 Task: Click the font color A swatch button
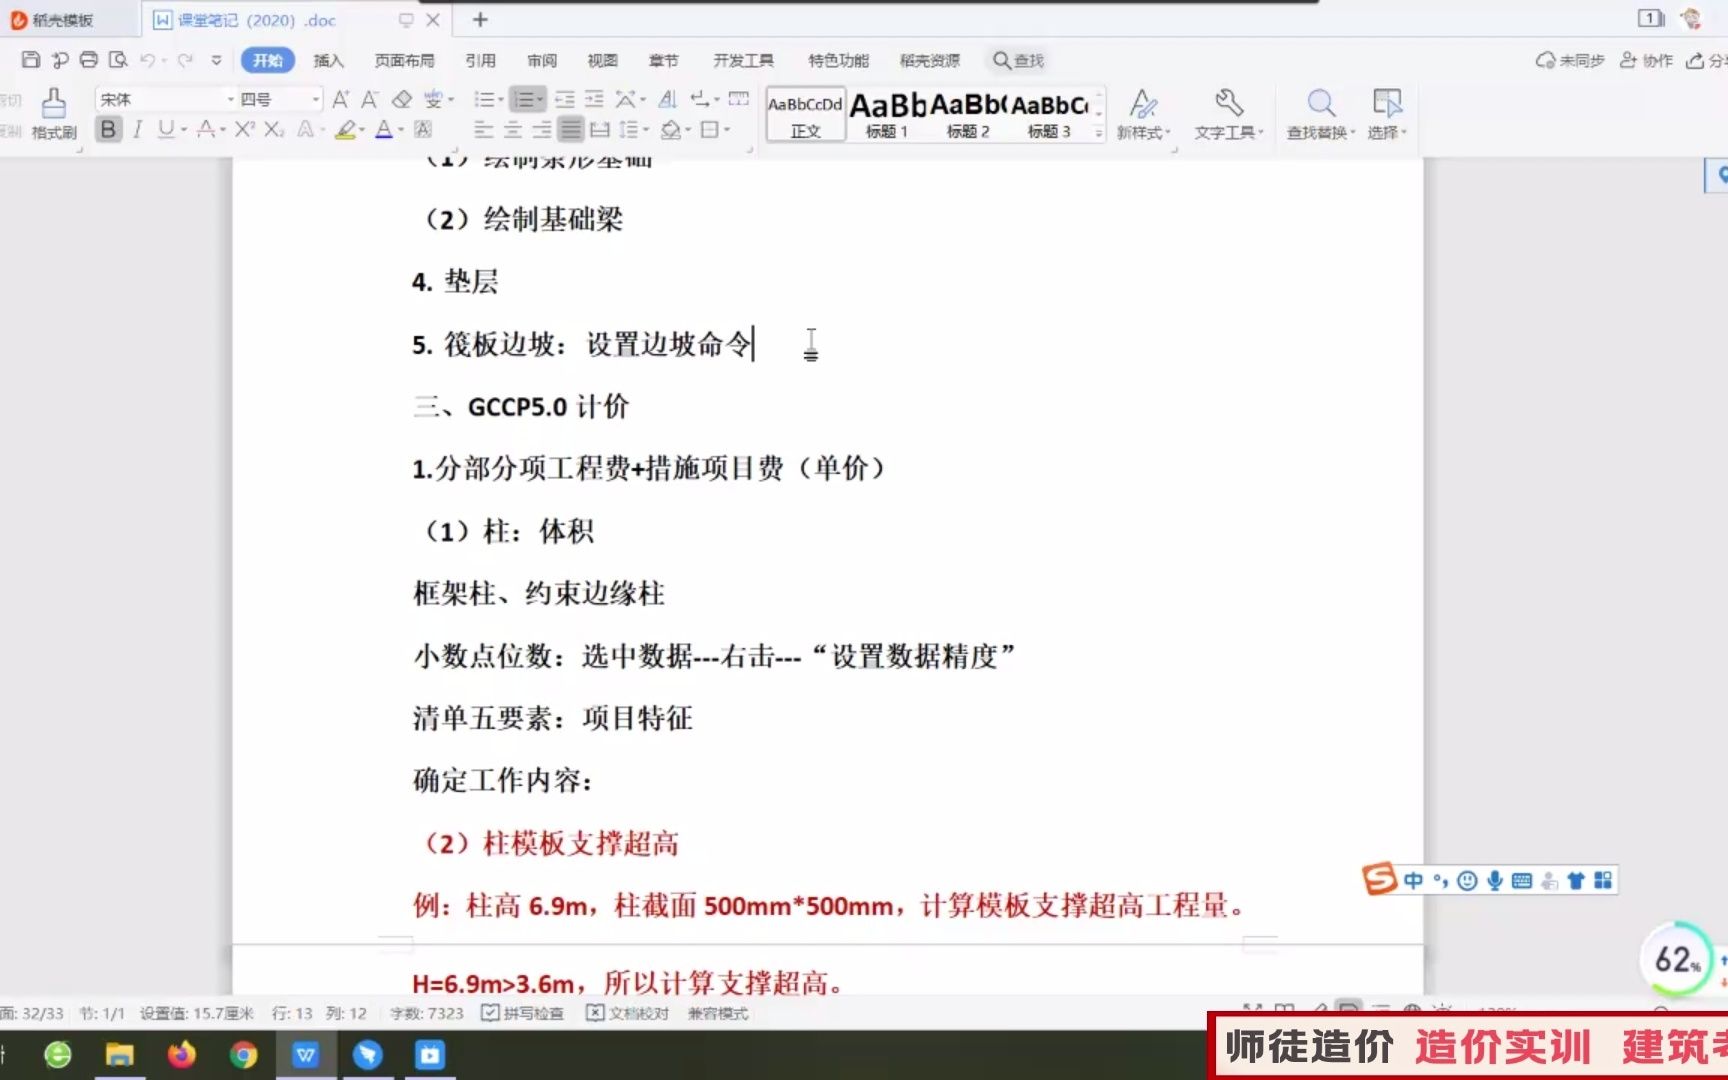(x=383, y=129)
